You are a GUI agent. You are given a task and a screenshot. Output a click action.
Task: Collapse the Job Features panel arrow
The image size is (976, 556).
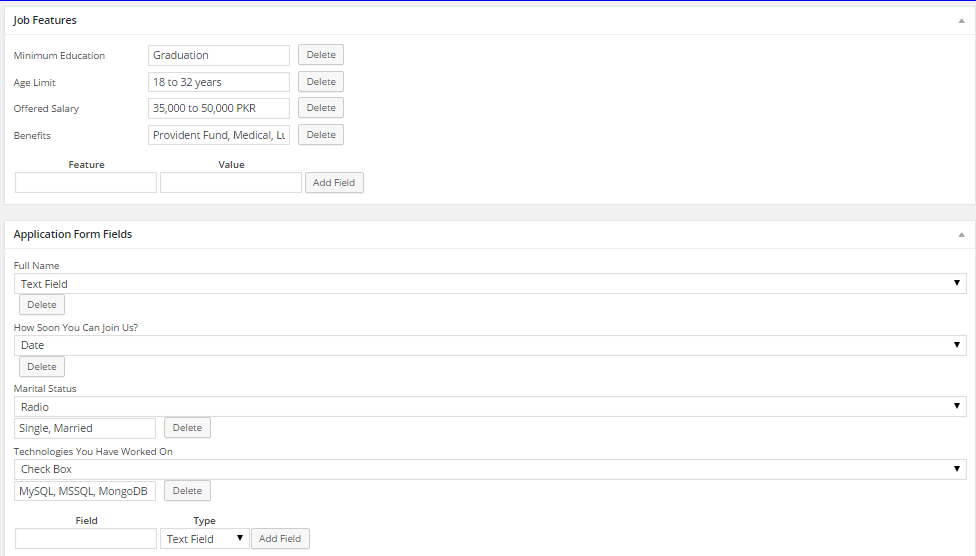click(x=961, y=21)
